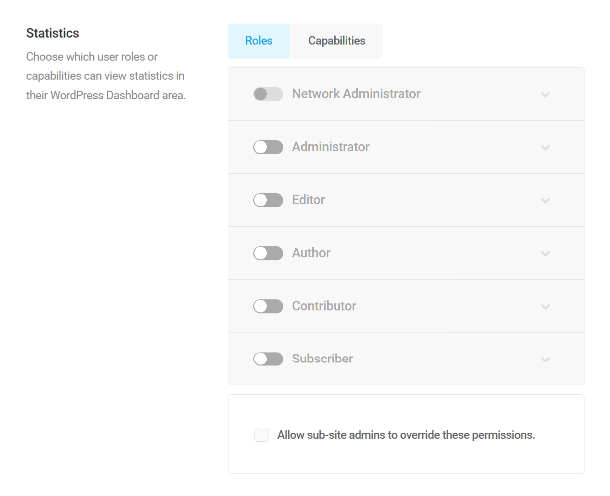Click the Subscriber row chevron arrow
This screenshot has height=496, width=610.
coord(545,359)
